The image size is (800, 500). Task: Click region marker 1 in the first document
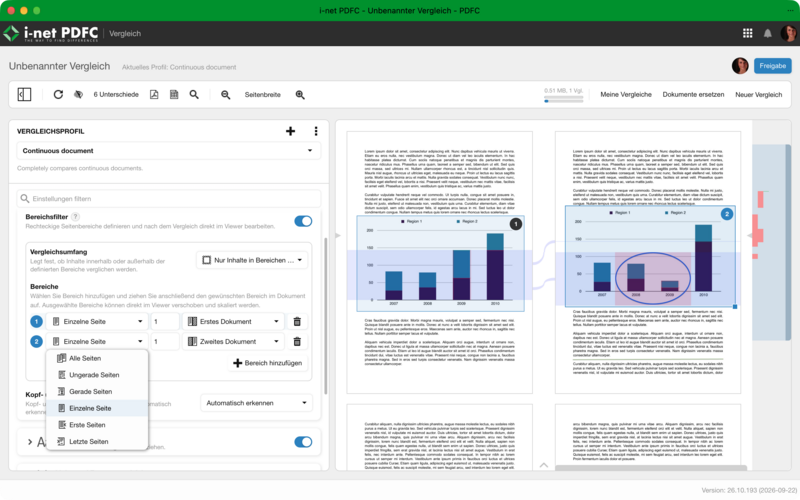click(516, 223)
